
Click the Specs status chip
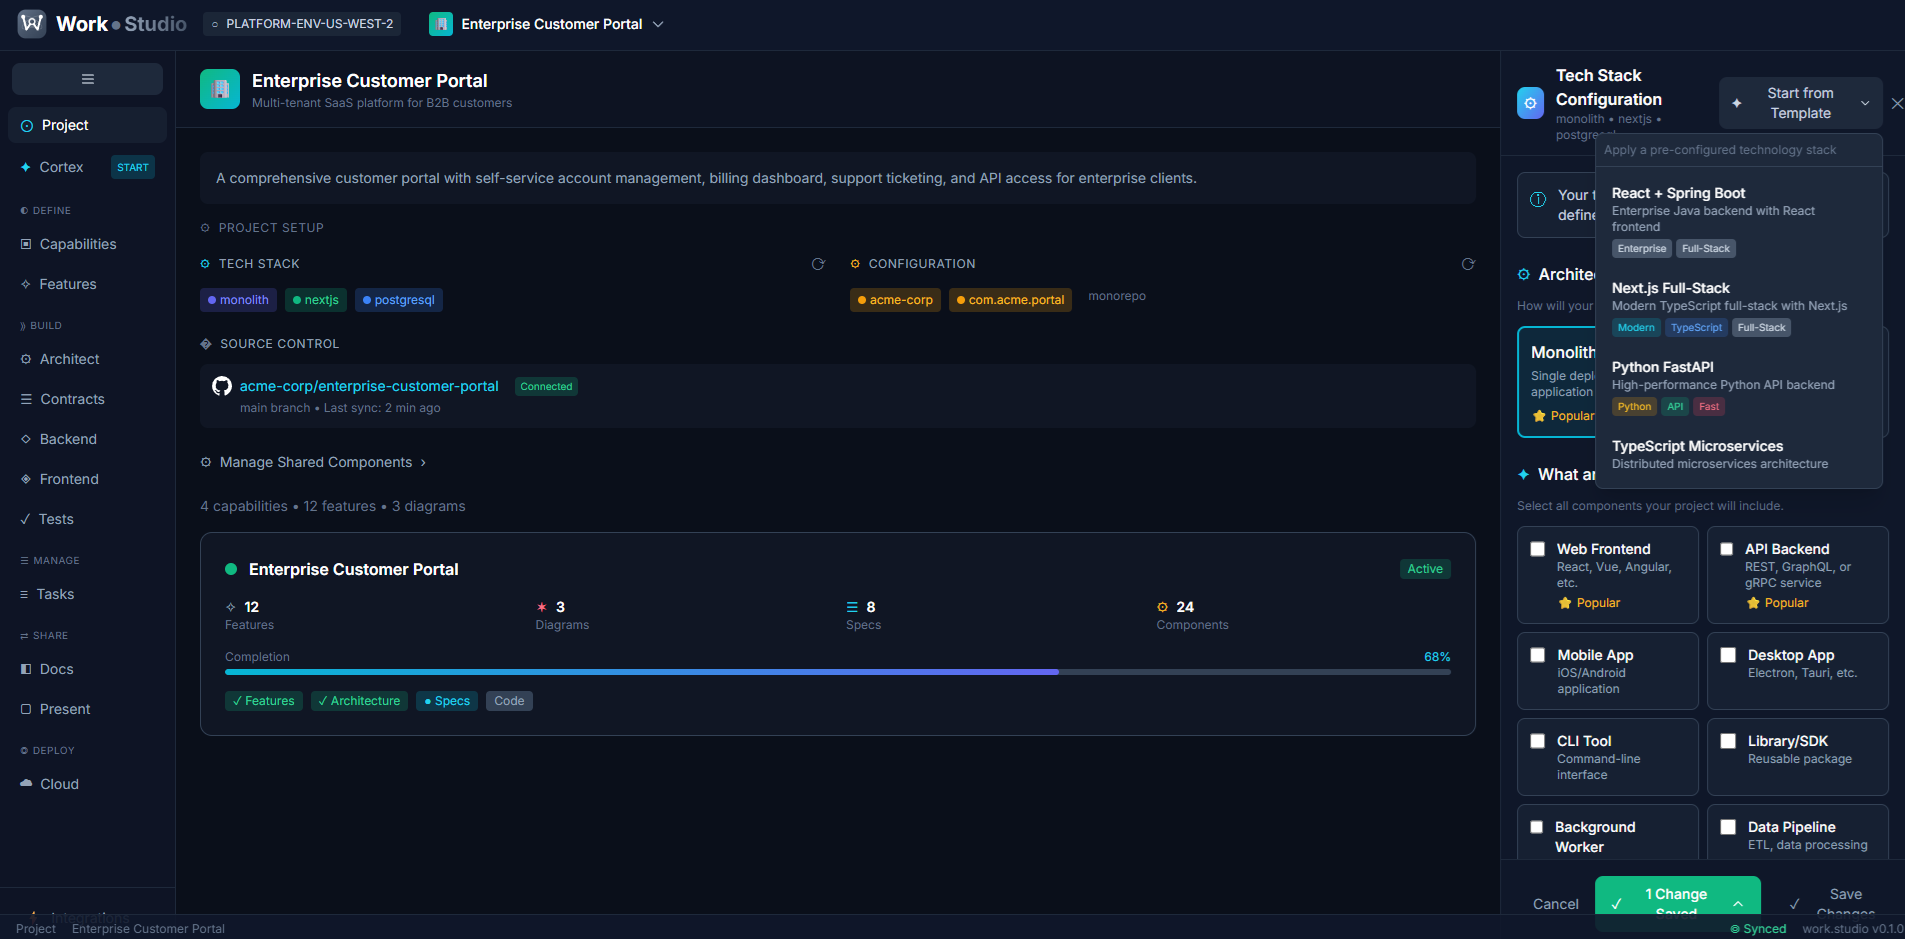click(x=447, y=701)
